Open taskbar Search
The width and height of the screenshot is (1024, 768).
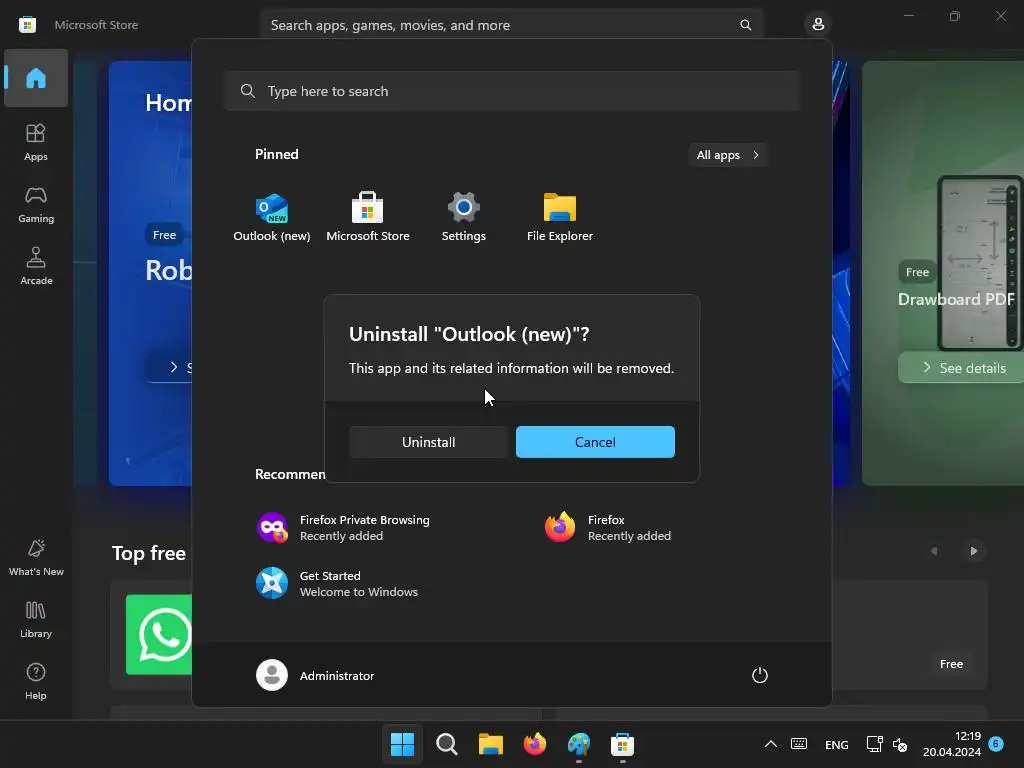tap(447, 744)
